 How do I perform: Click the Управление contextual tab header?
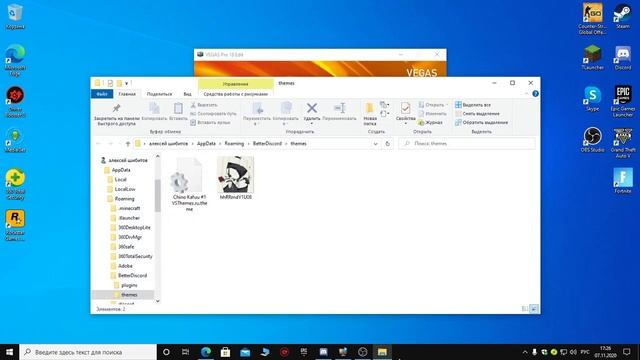[236, 84]
